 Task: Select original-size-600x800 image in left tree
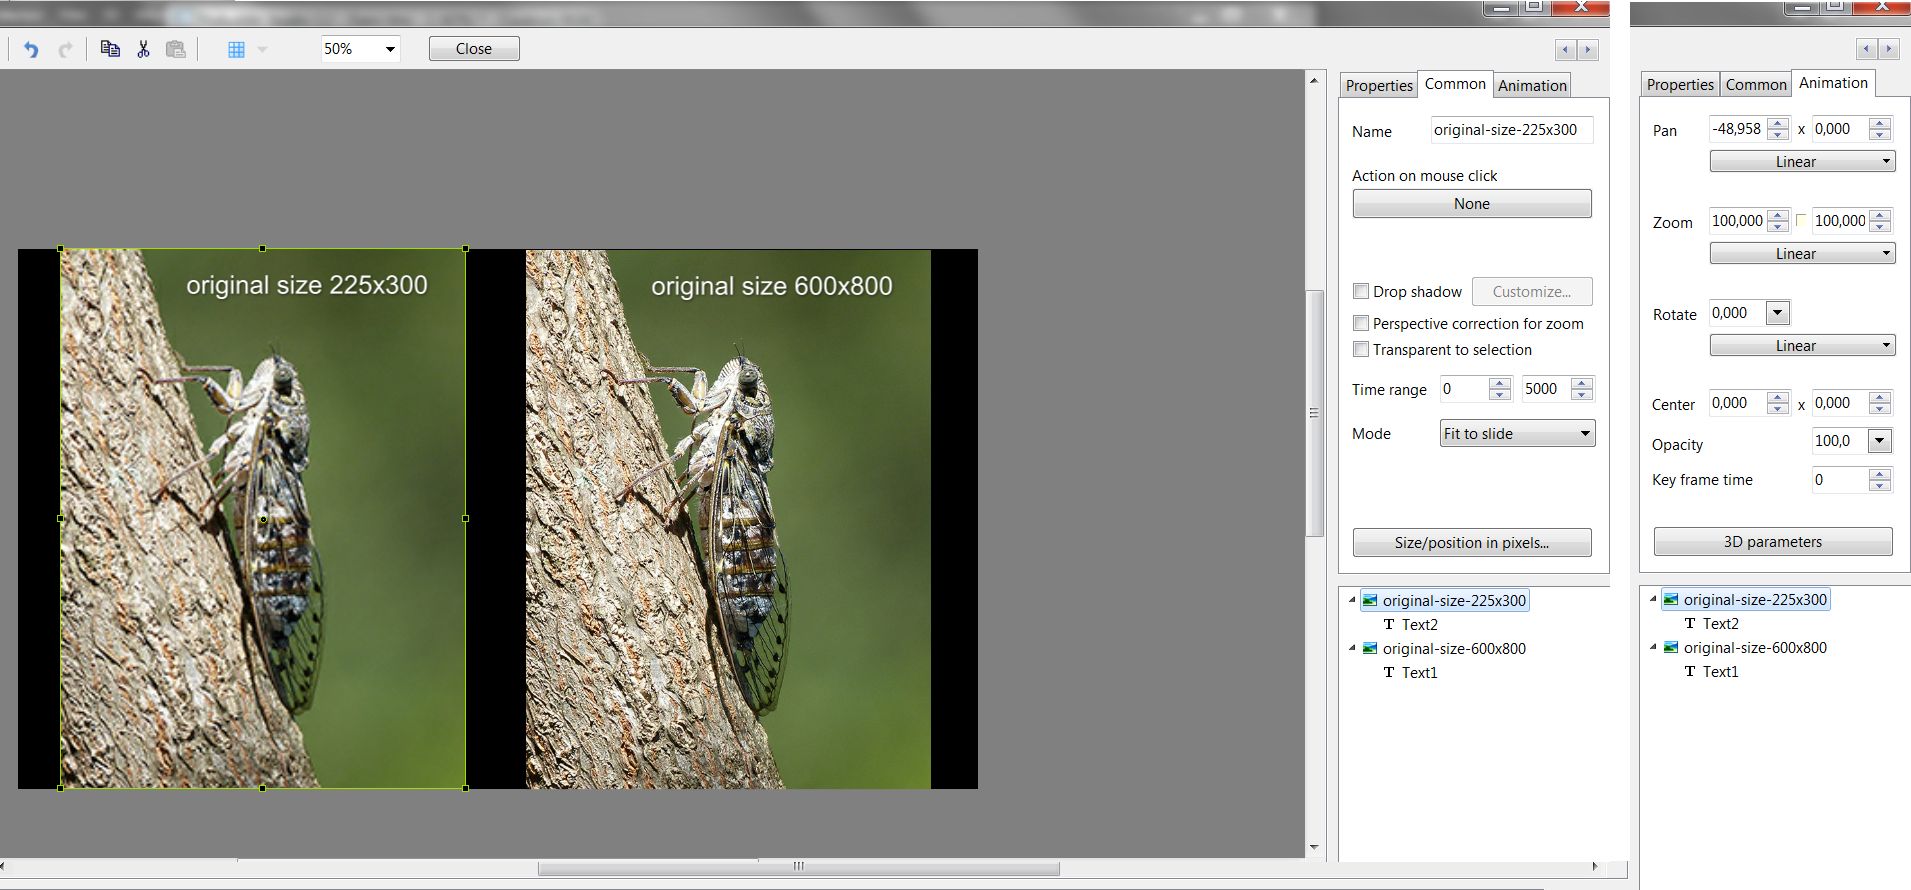click(1453, 649)
